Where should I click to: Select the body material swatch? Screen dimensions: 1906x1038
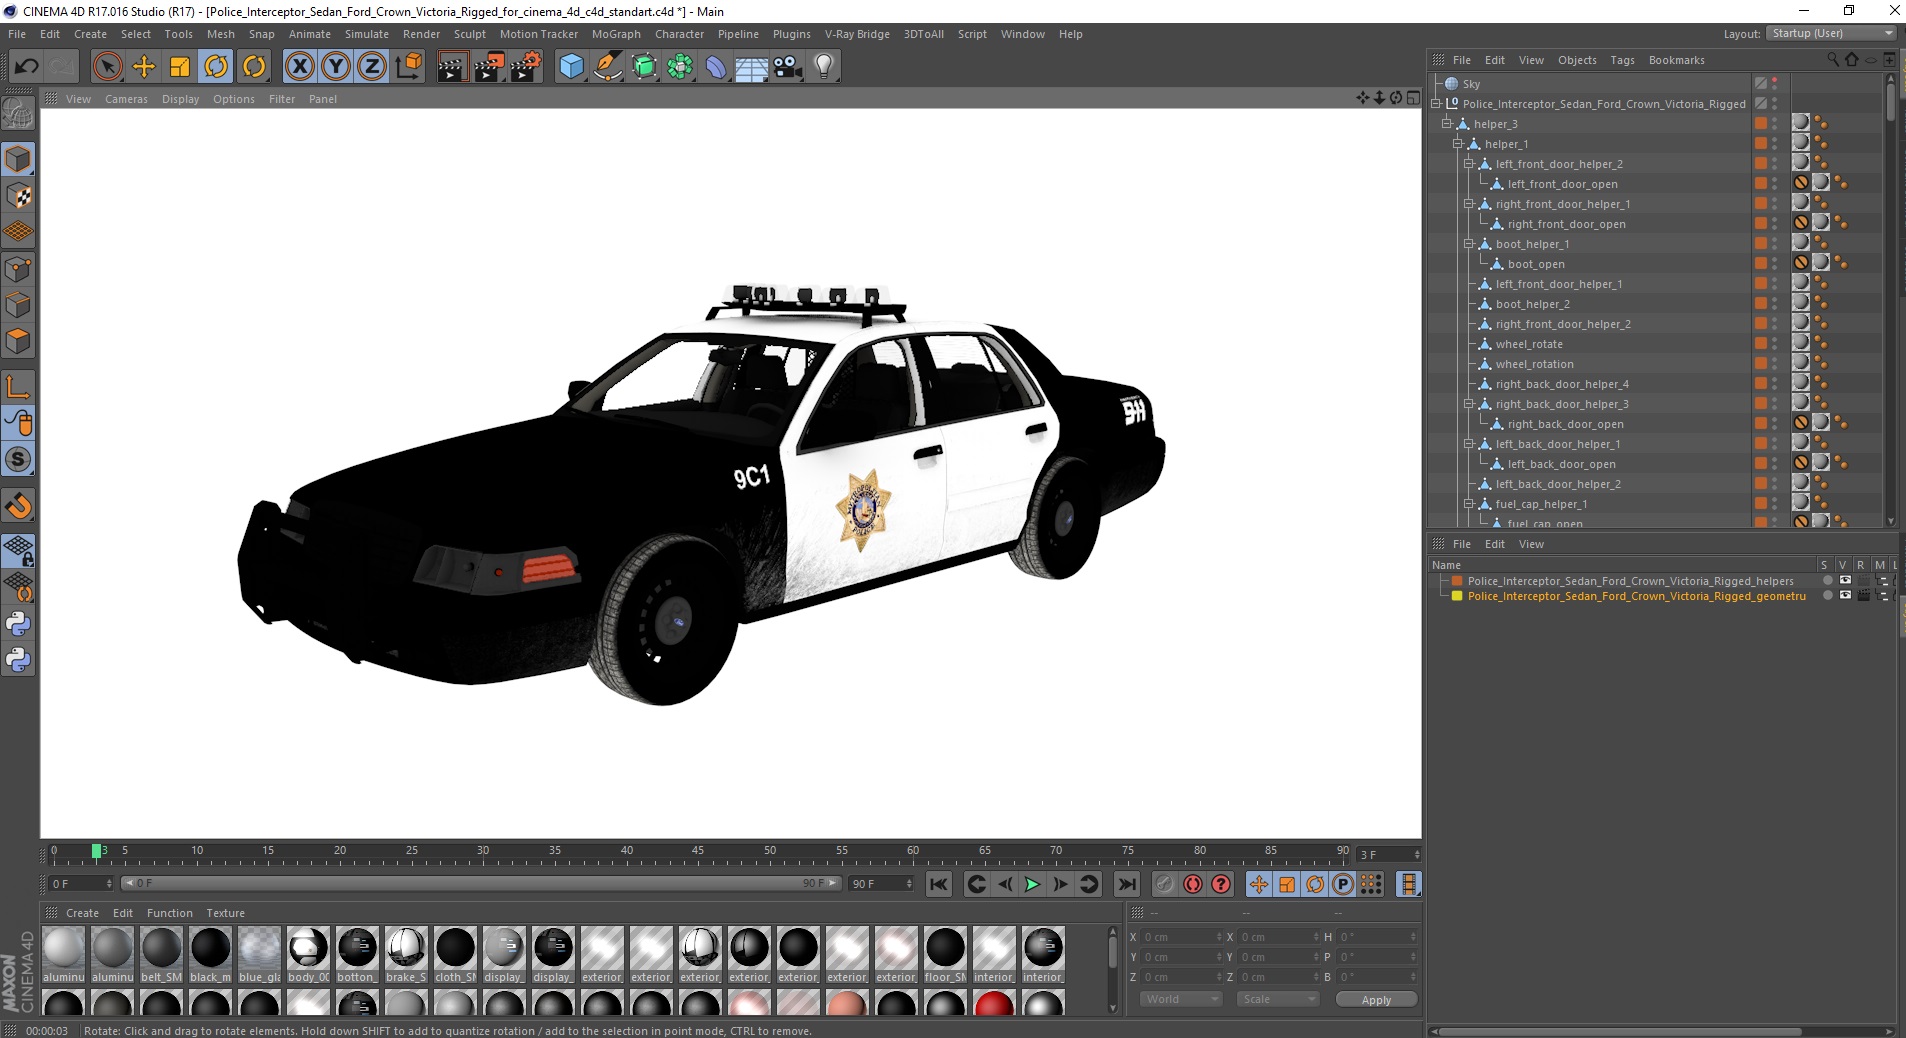[308, 954]
